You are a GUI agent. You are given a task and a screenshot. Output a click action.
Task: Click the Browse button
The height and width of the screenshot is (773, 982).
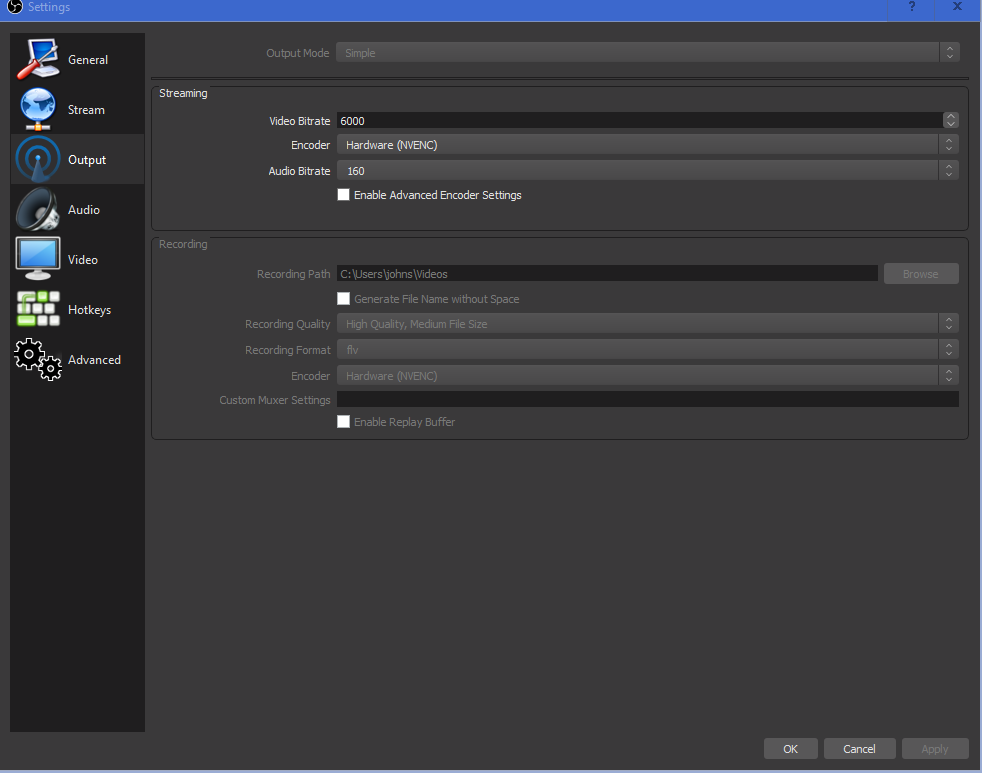(x=921, y=274)
